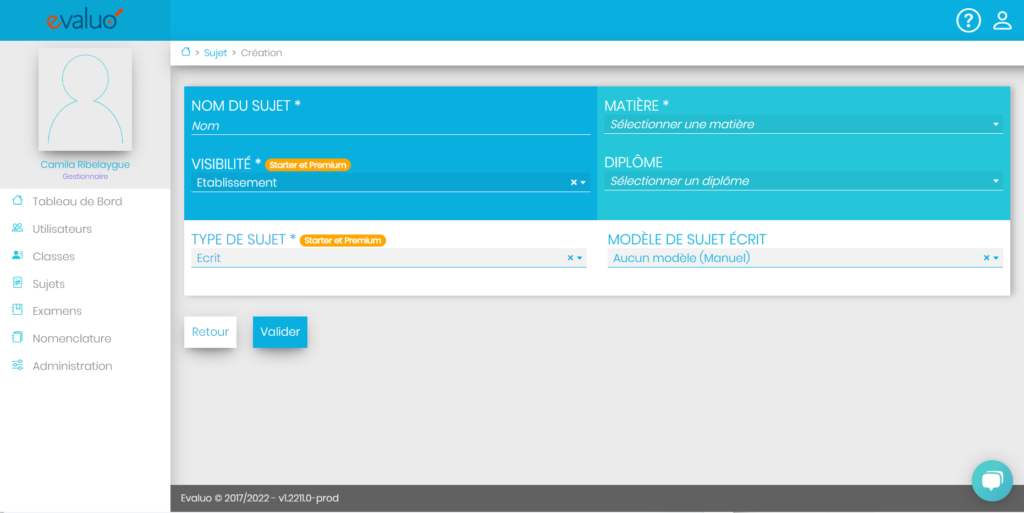Open the chat support bubble
Viewport: 1024px width, 513px height.
pos(991,481)
